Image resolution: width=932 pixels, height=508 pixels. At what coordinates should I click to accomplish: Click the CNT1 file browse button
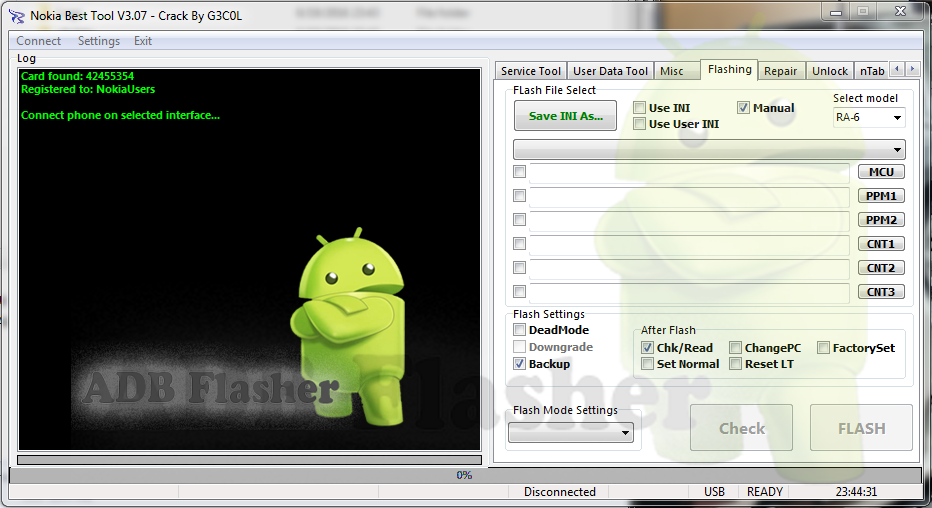881,244
